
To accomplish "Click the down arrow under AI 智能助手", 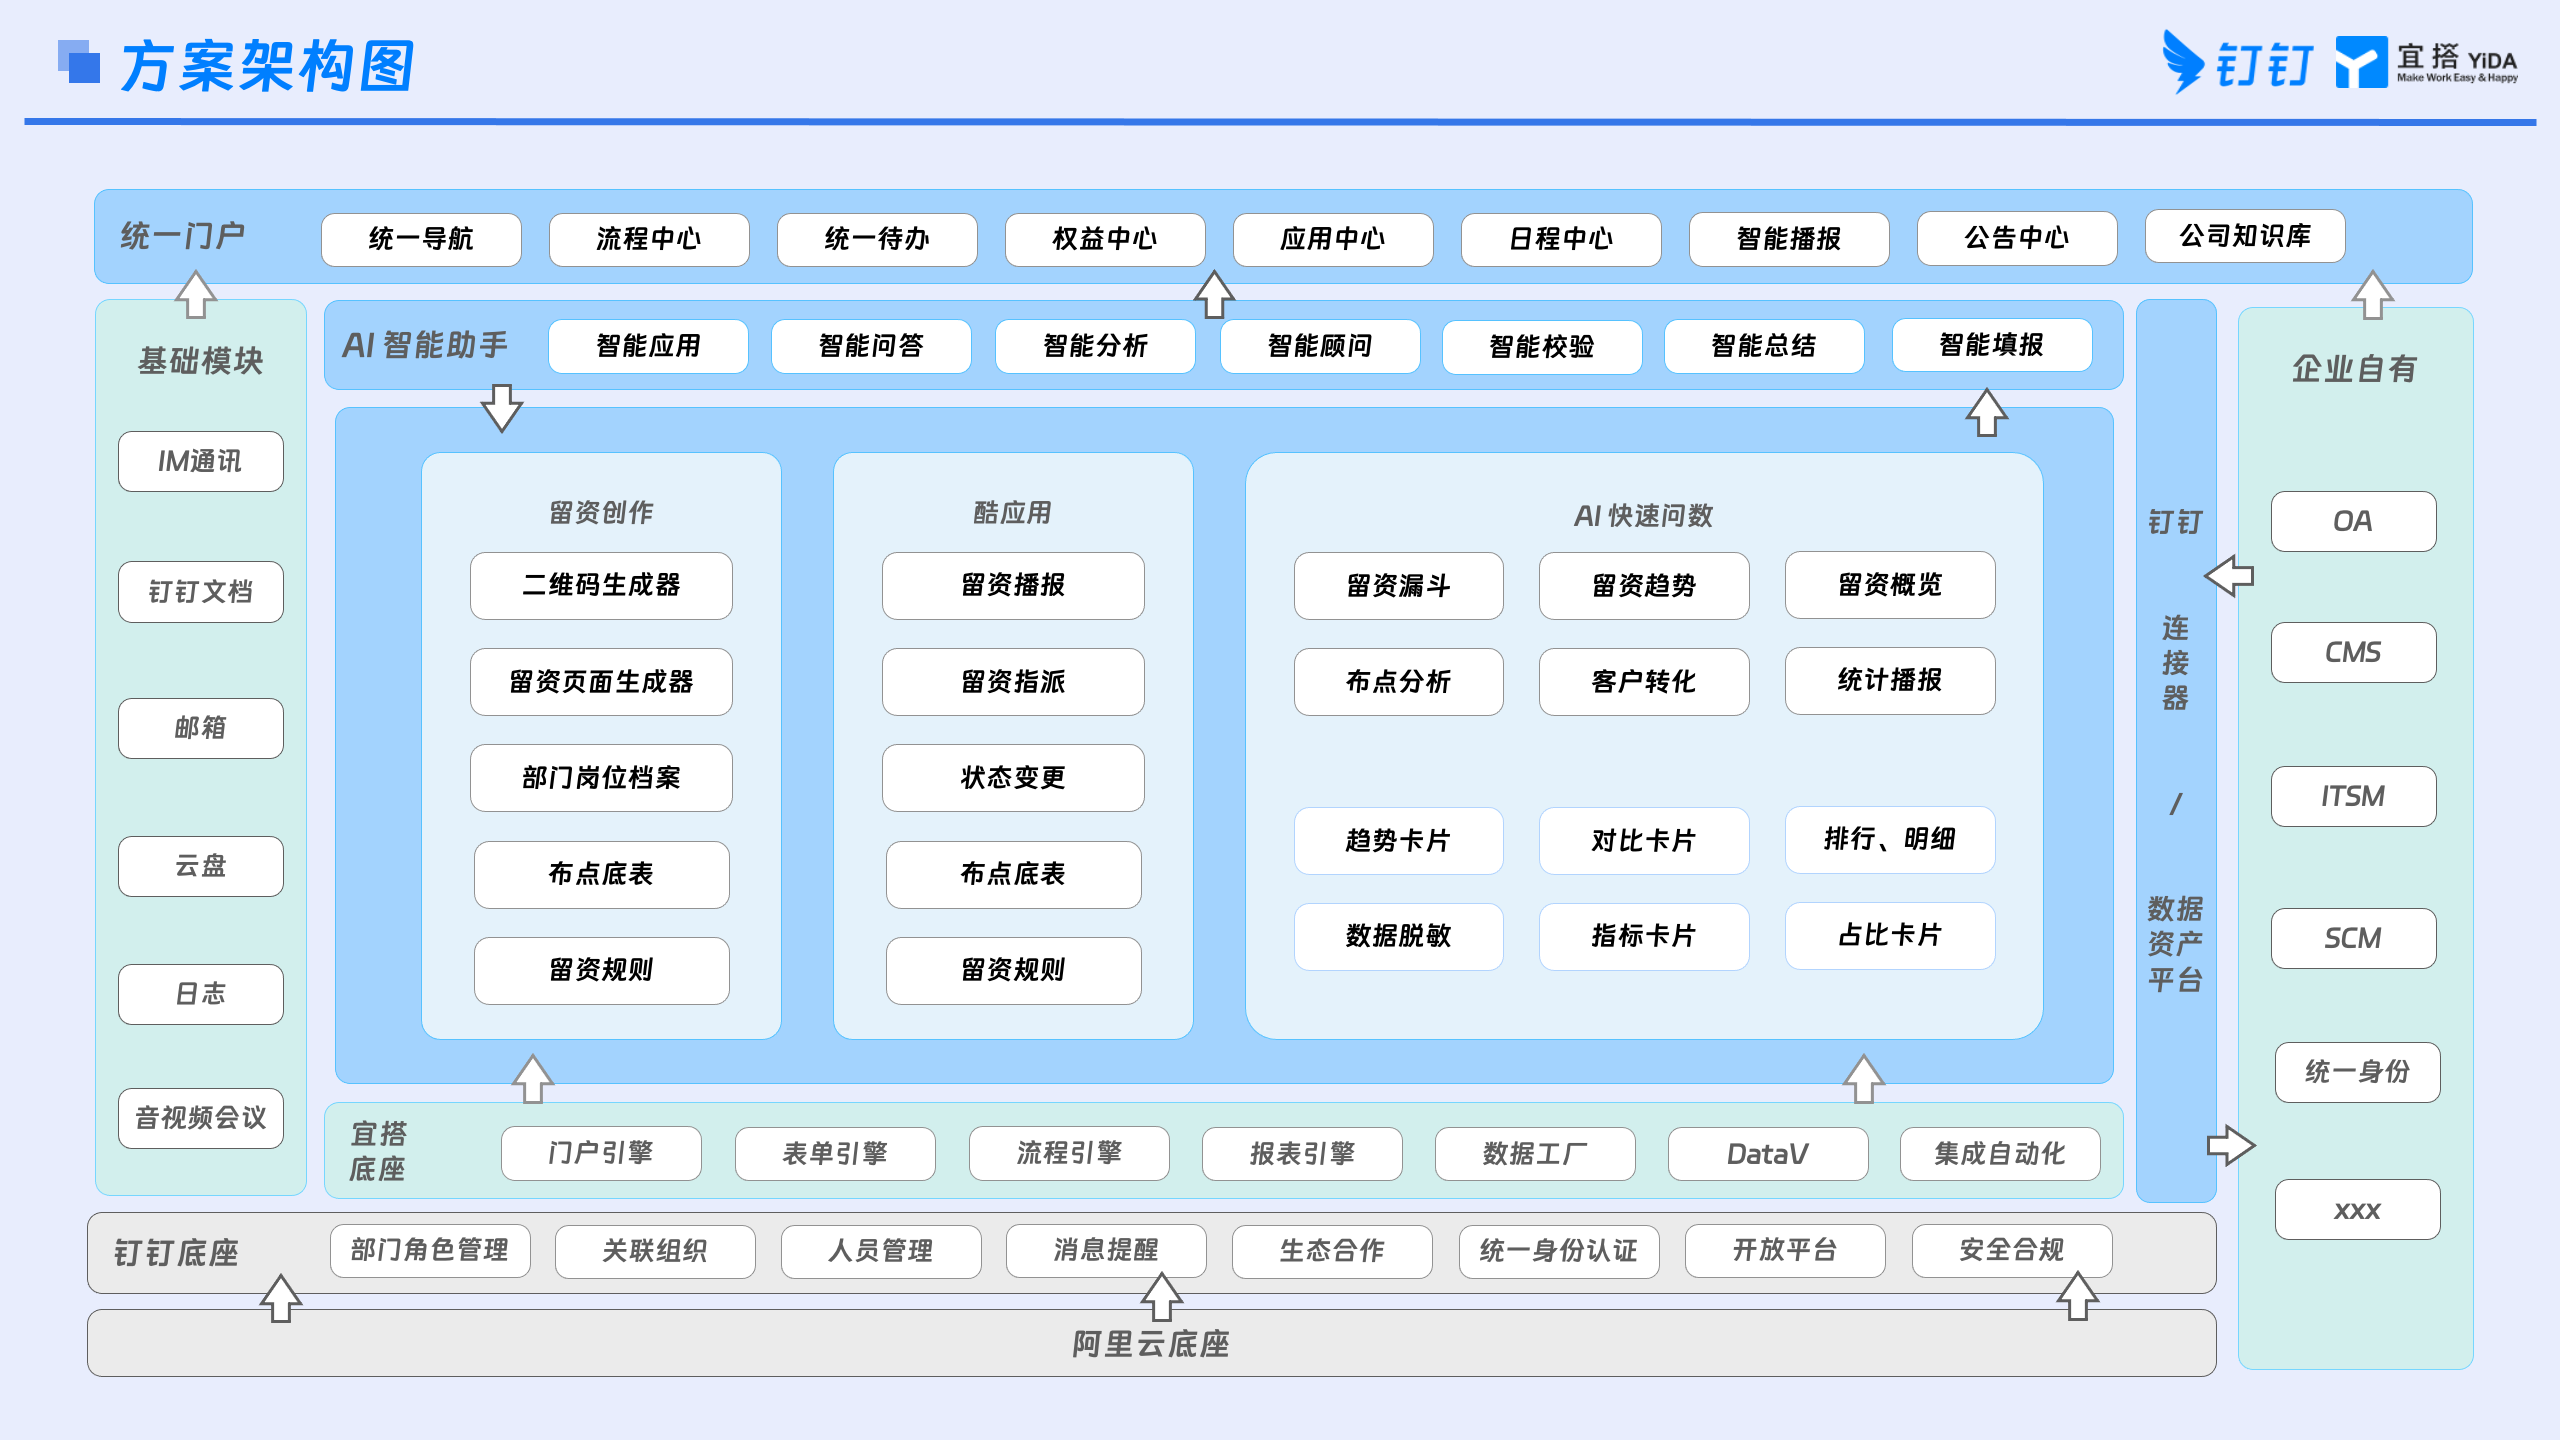I will coord(502,408).
